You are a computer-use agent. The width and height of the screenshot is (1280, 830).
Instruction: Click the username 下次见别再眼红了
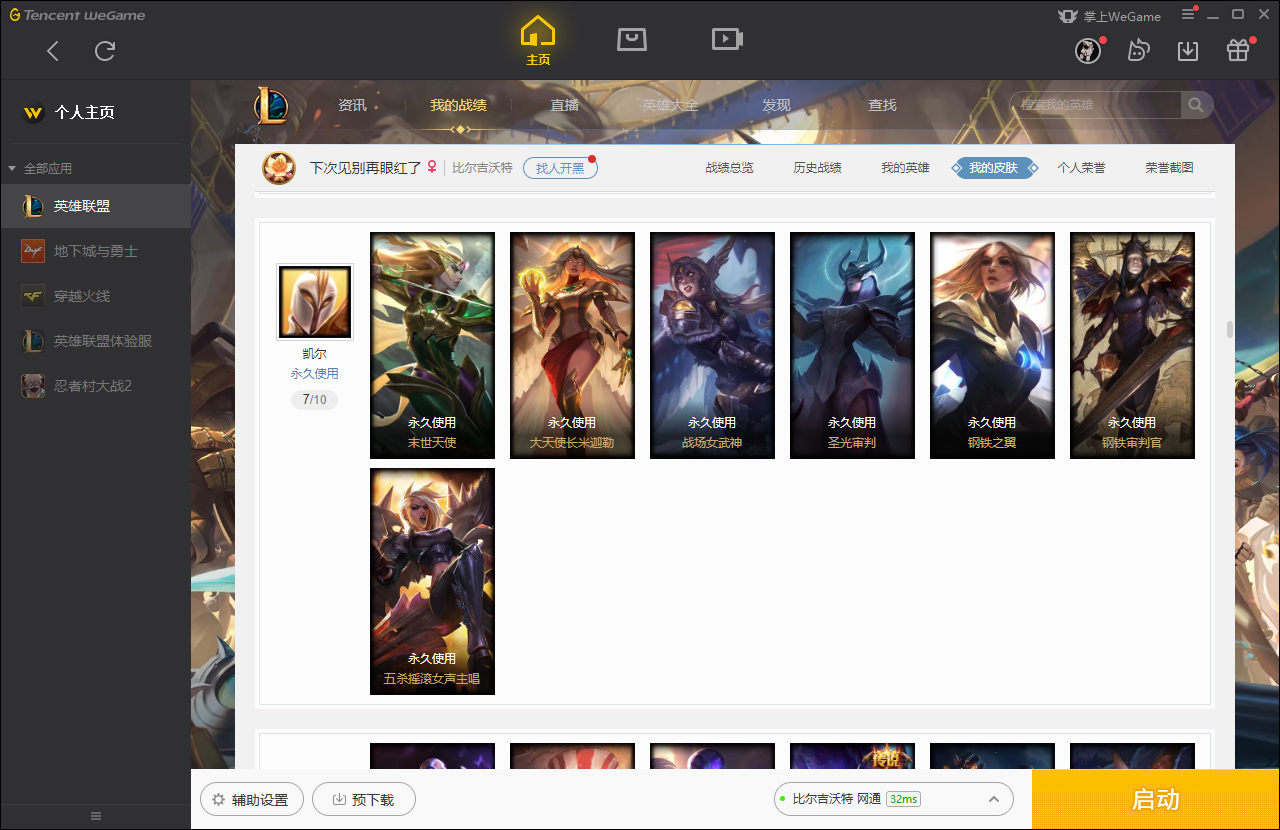[x=366, y=168]
